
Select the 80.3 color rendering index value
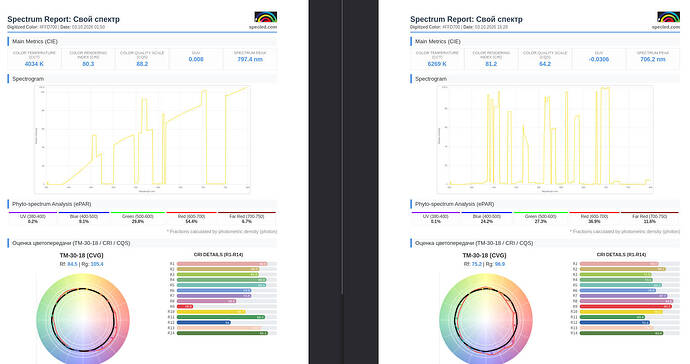(x=88, y=64)
